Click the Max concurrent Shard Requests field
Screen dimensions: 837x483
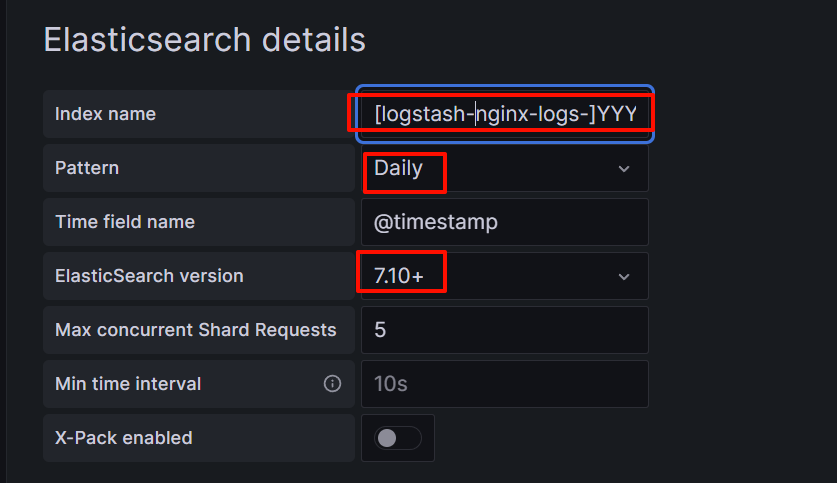point(504,330)
